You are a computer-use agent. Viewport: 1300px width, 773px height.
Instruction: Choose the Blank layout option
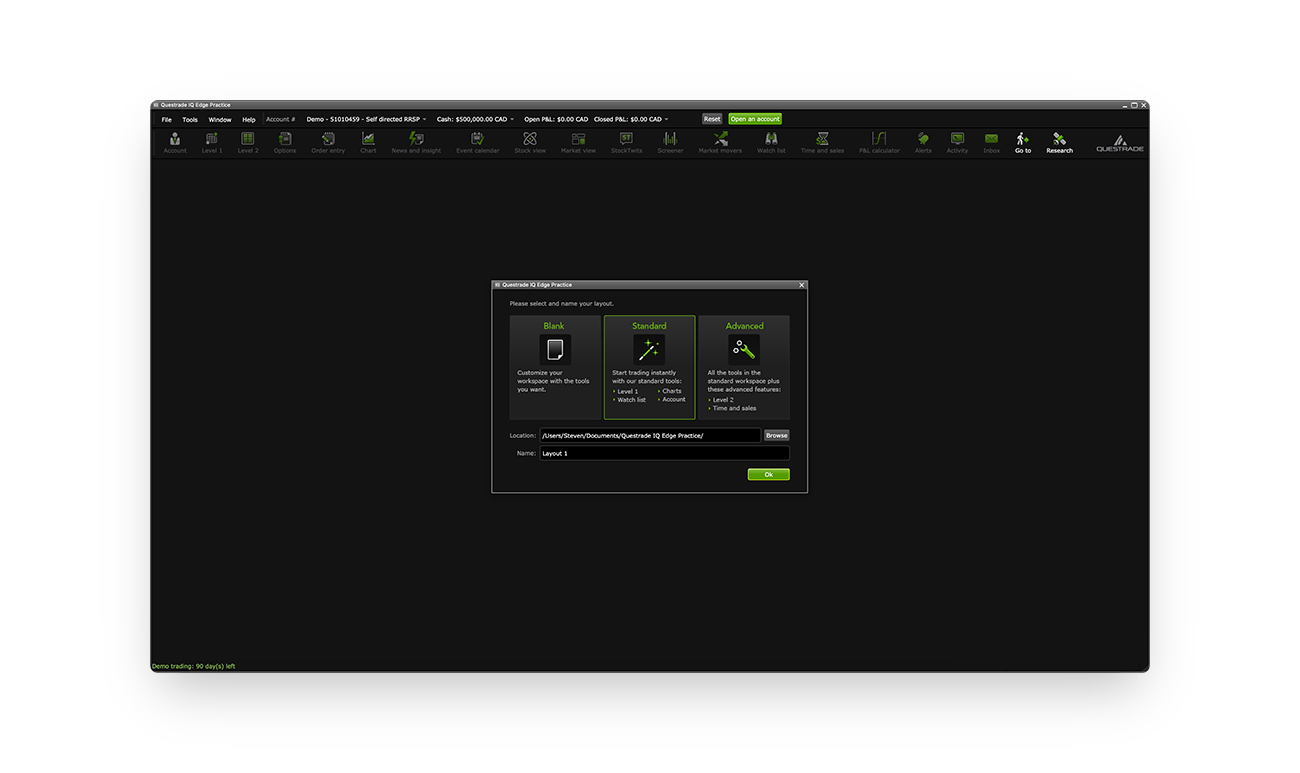pyautogui.click(x=554, y=367)
